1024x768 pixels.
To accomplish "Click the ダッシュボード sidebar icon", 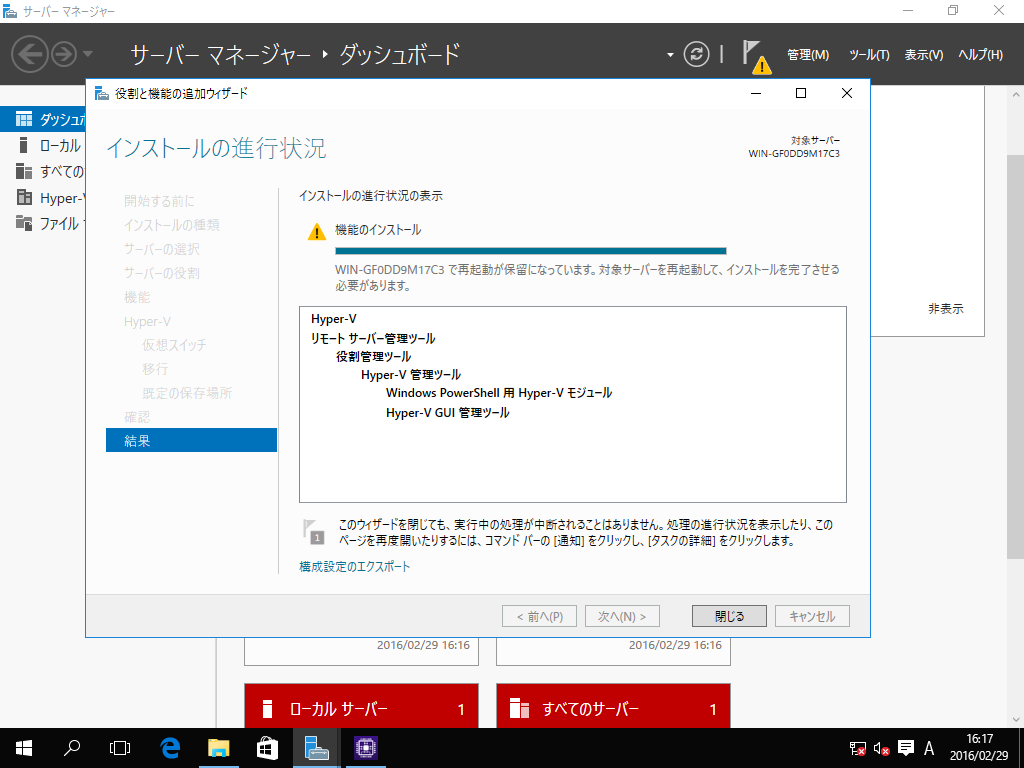I will click(24, 119).
